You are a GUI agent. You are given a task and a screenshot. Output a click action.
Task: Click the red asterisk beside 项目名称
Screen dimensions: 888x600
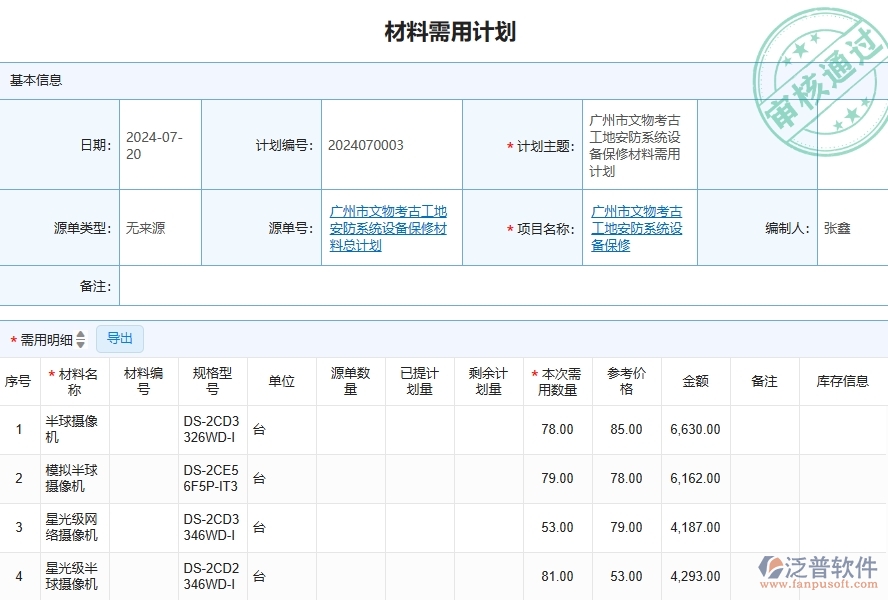[x=509, y=227]
